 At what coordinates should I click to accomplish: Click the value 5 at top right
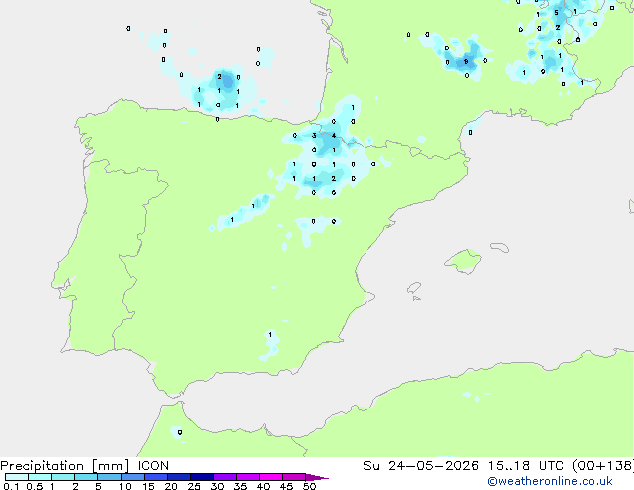pos(556,13)
